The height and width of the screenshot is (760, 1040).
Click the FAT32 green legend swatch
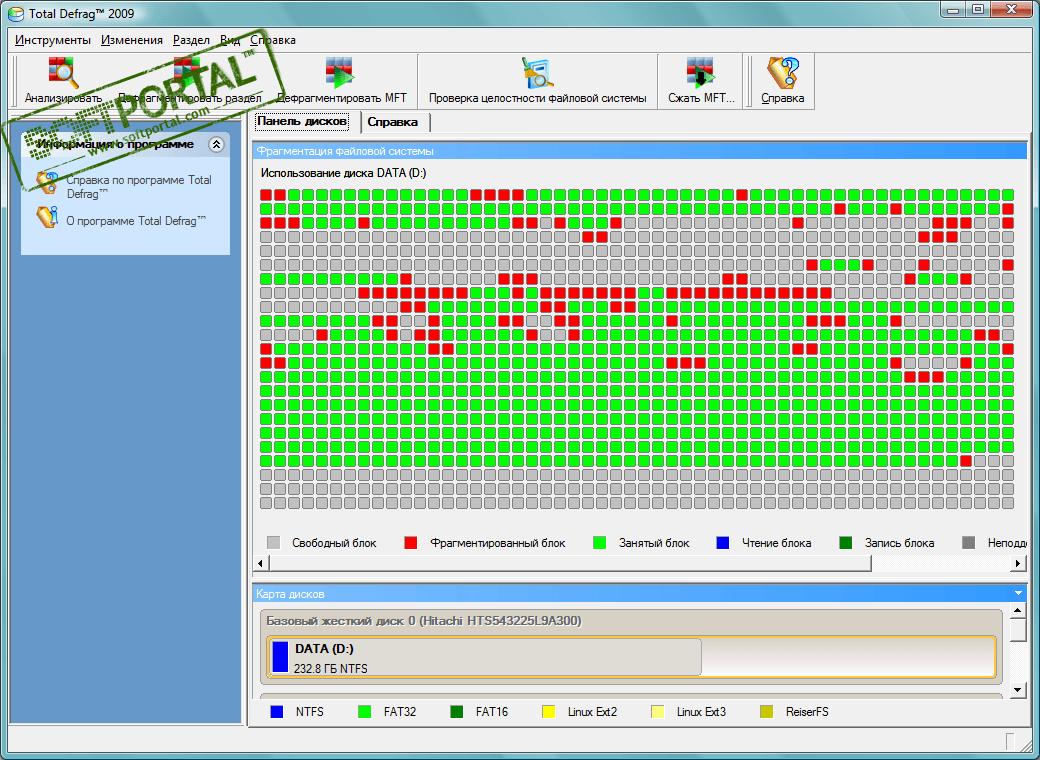[364, 712]
